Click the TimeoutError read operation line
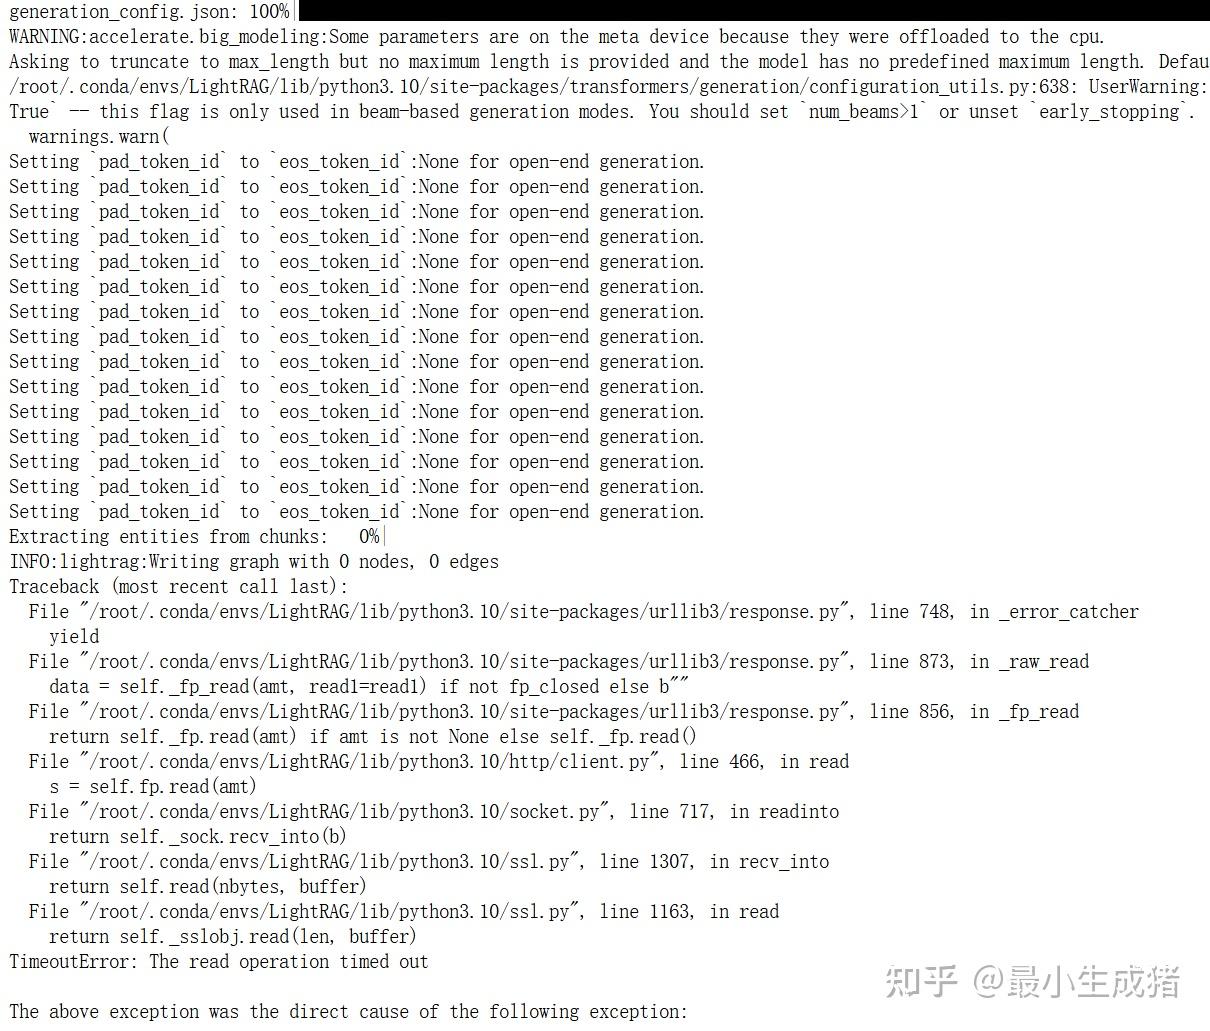This screenshot has width=1210, height=1031. point(218,962)
